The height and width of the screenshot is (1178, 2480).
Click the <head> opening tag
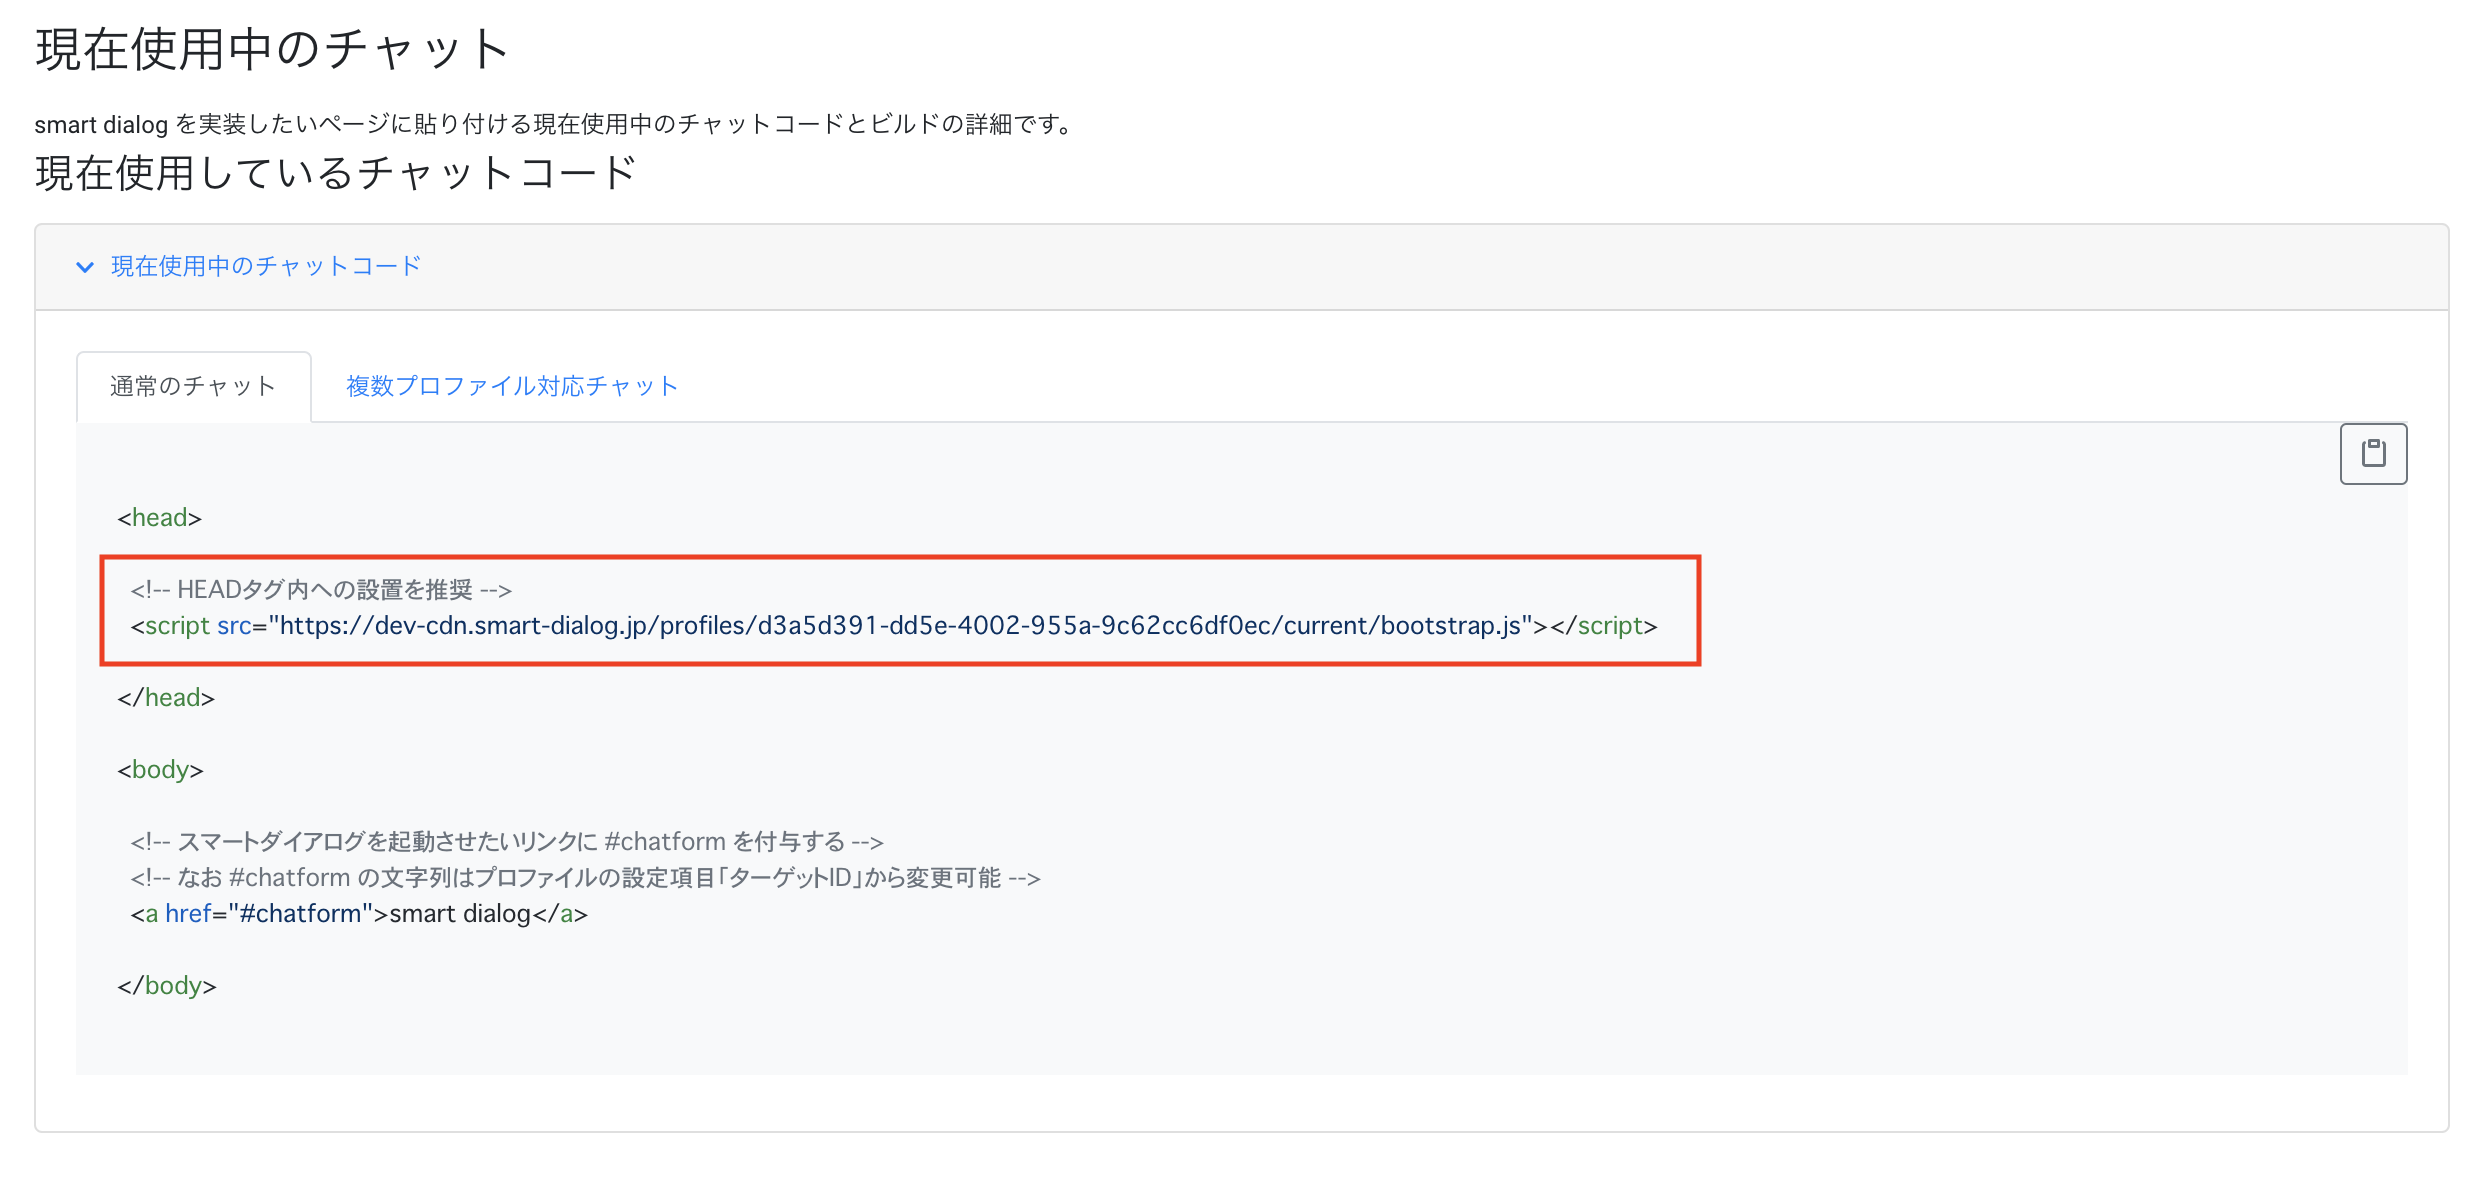[158, 517]
